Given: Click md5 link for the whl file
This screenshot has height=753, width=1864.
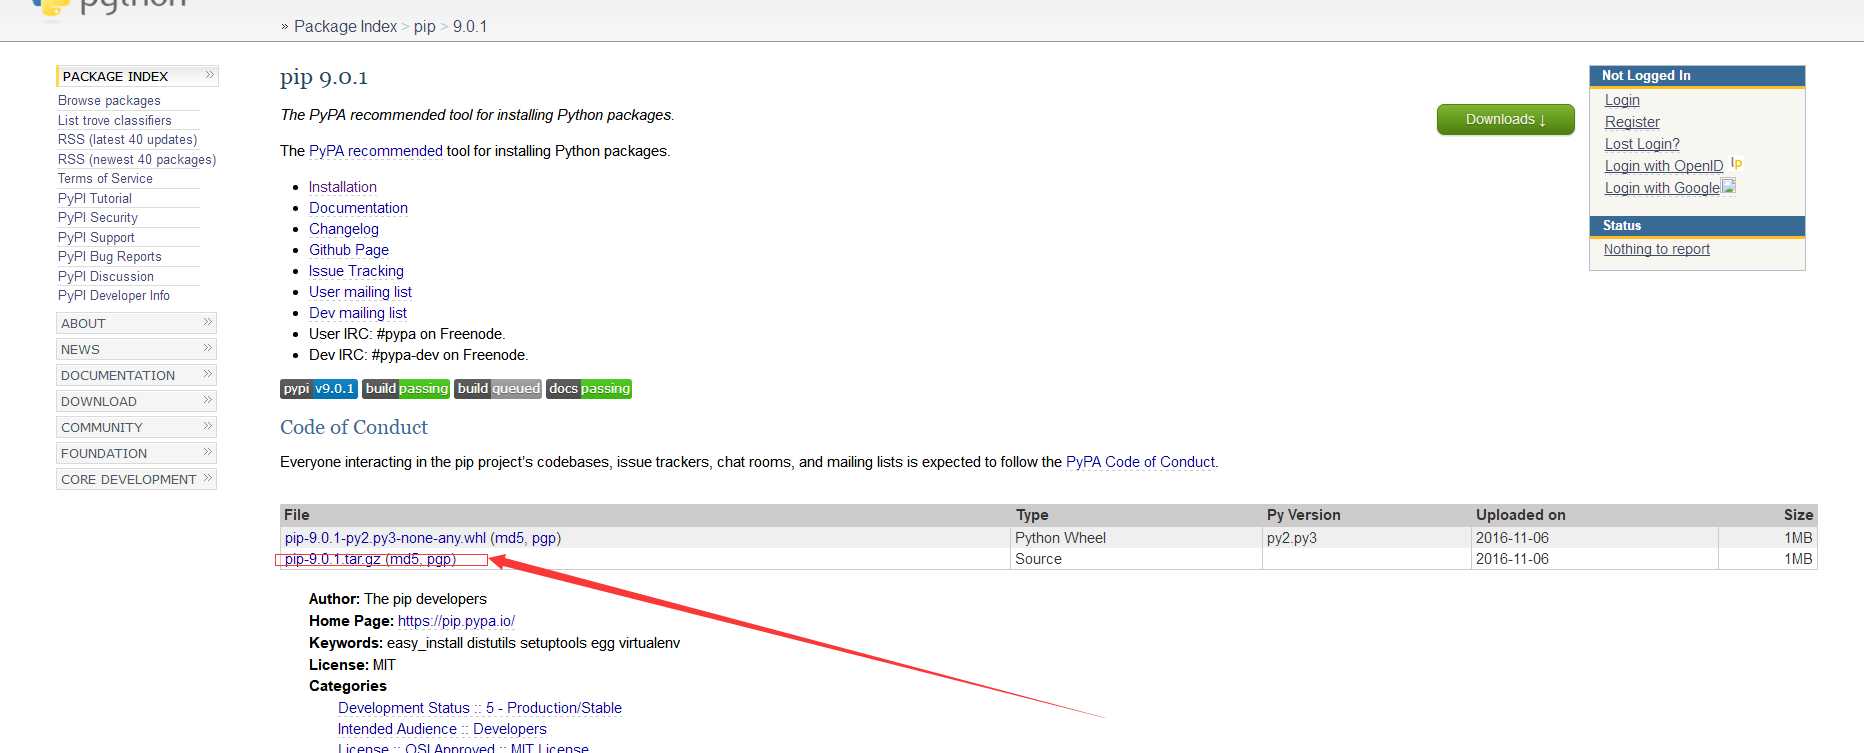Looking at the screenshot, I should [x=509, y=538].
